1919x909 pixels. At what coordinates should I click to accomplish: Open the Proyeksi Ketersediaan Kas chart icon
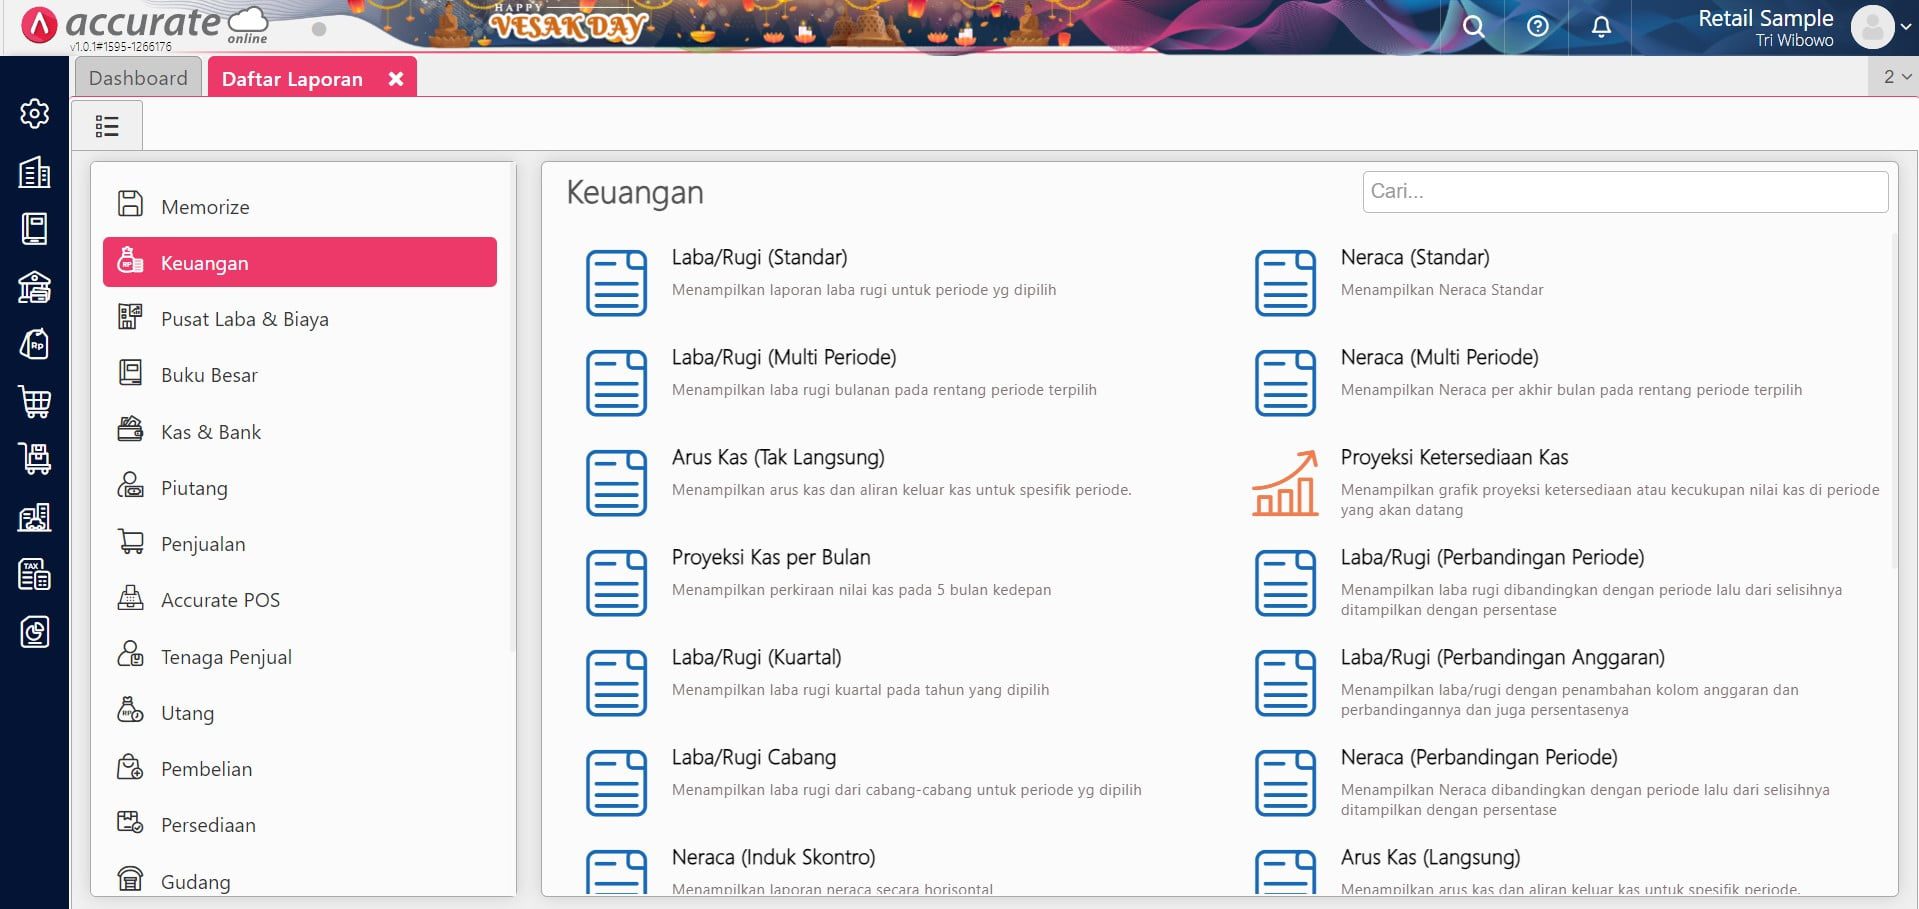(1285, 483)
